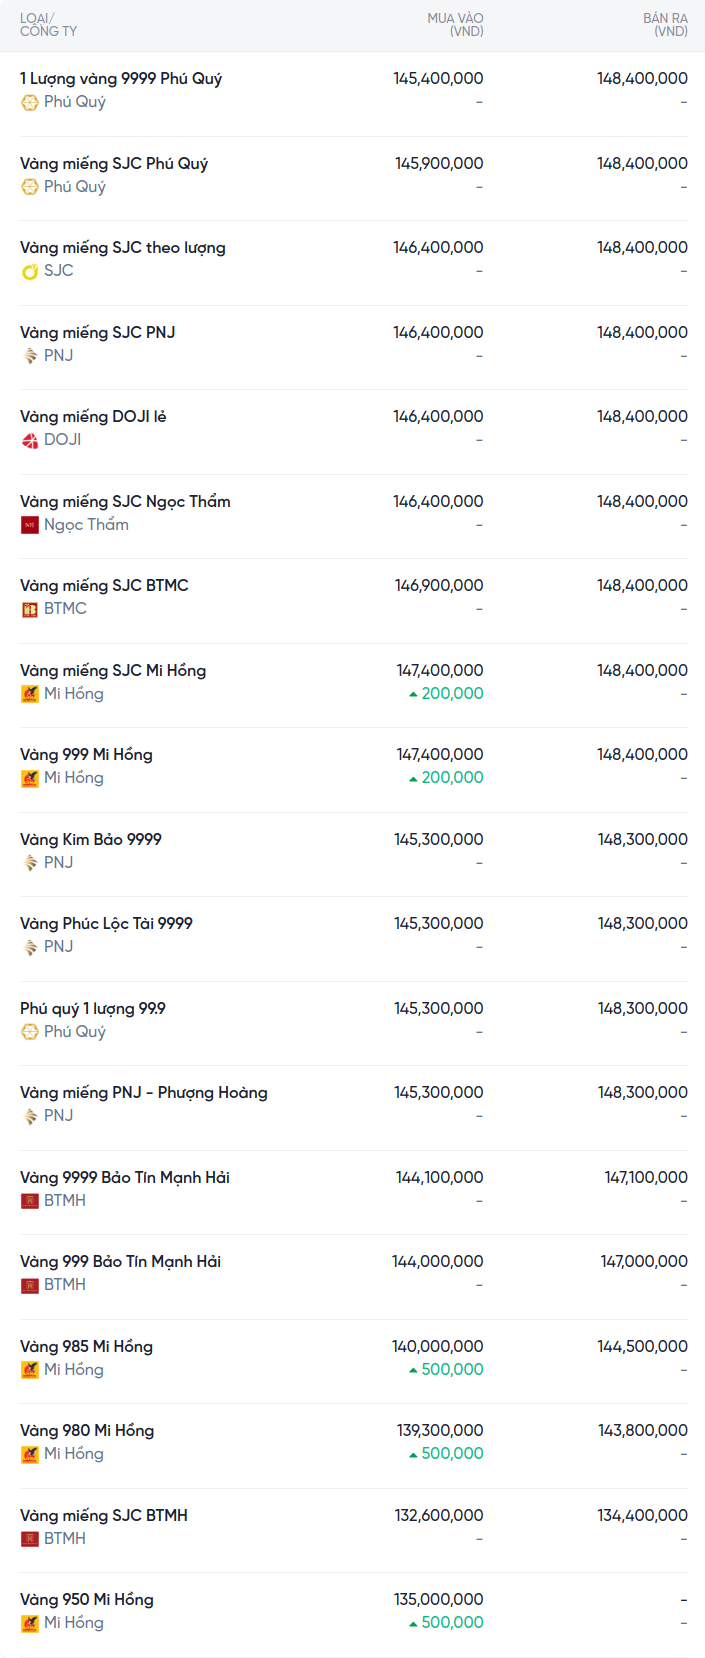
Task: Click the Mi Hồng logo under Vàng 950 Mi Hồng
Action: tap(30, 1623)
